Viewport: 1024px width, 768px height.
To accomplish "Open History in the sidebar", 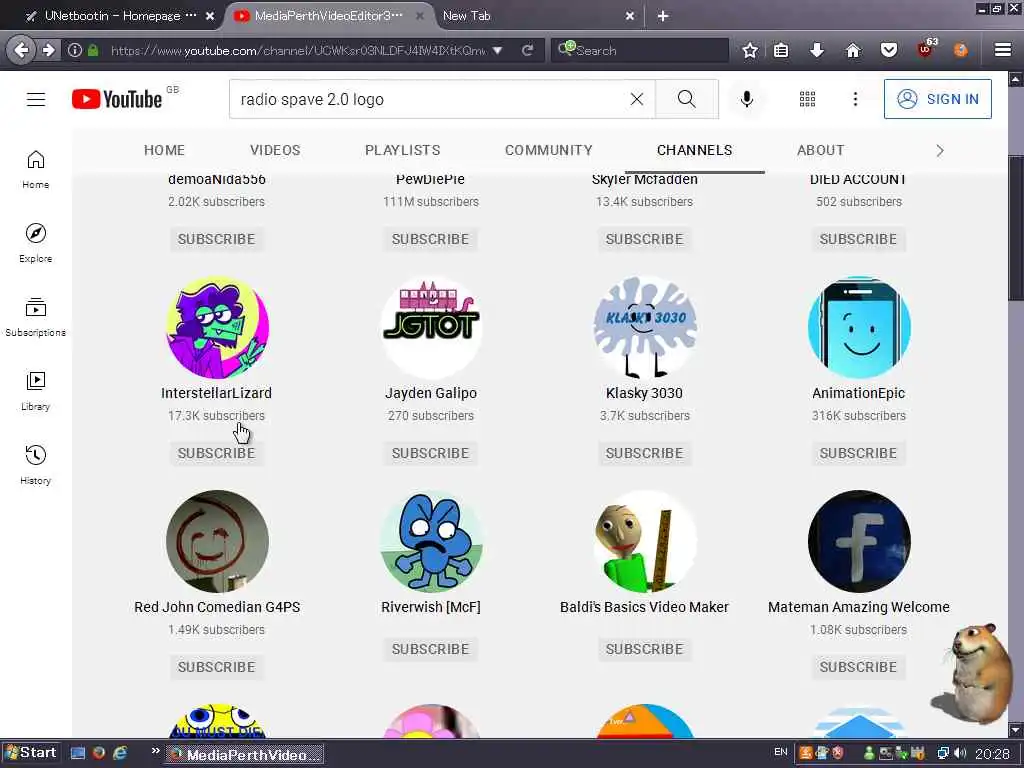I will [36, 465].
